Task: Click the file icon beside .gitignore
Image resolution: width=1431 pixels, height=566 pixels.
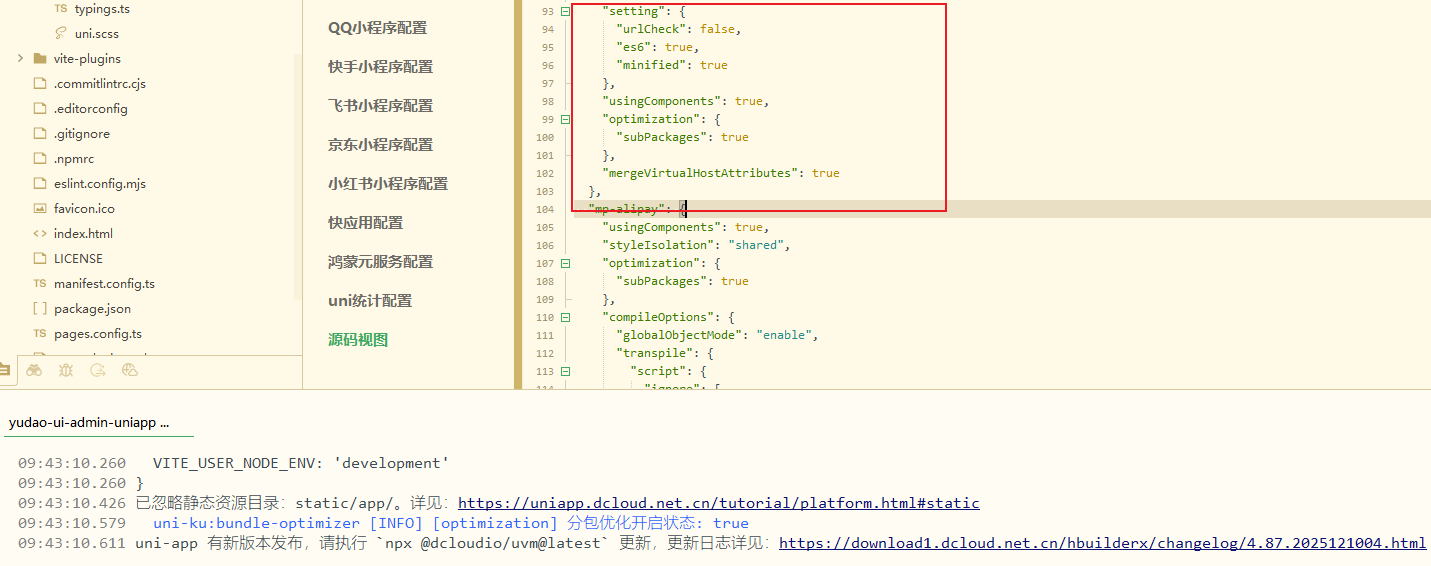Action: coord(40,134)
